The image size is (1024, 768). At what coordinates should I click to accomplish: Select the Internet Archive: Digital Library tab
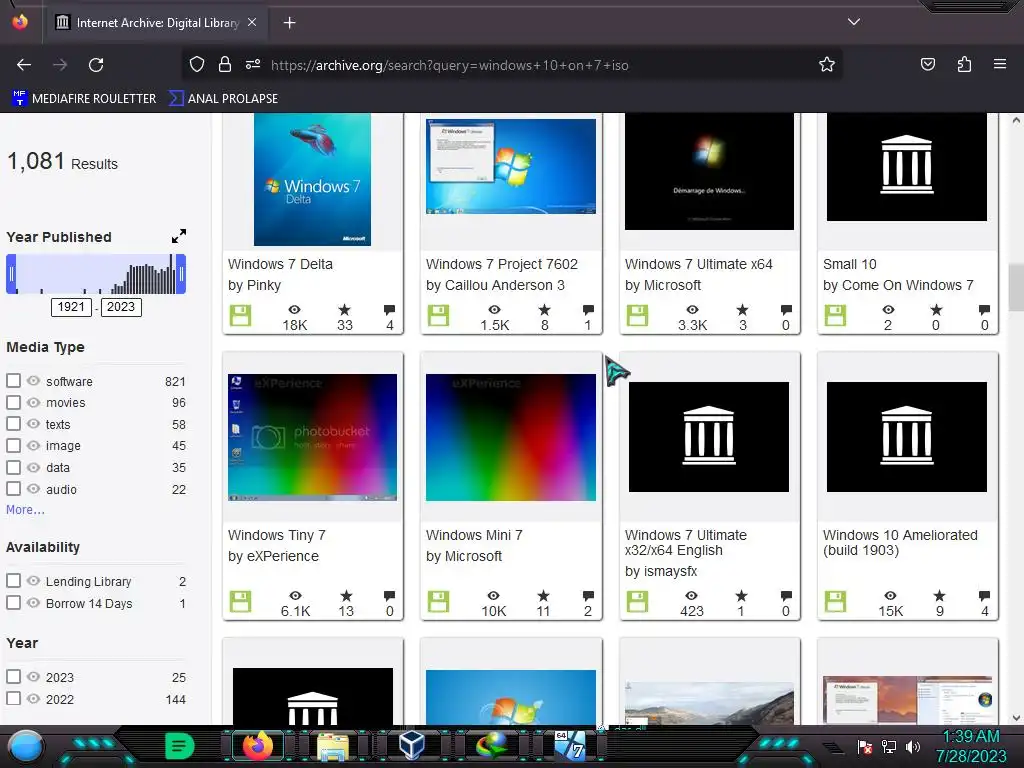coord(155,23)
